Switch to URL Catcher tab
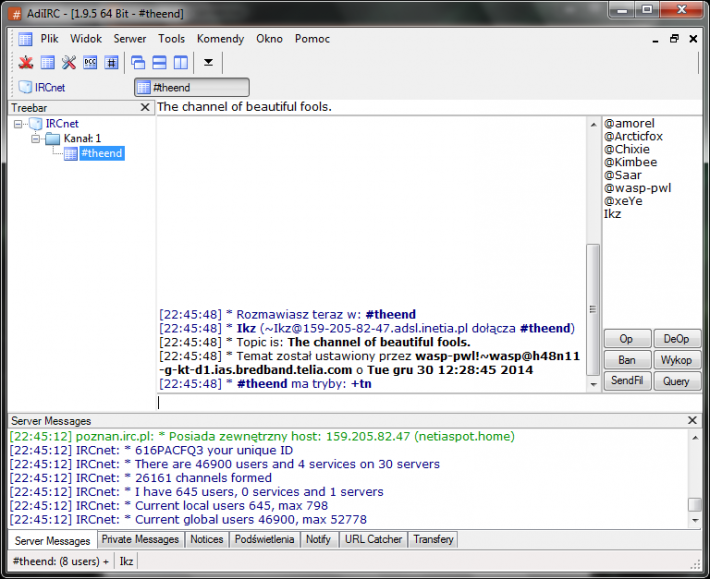The width and height of the screenshot is (710, 579). pos(373,539)
